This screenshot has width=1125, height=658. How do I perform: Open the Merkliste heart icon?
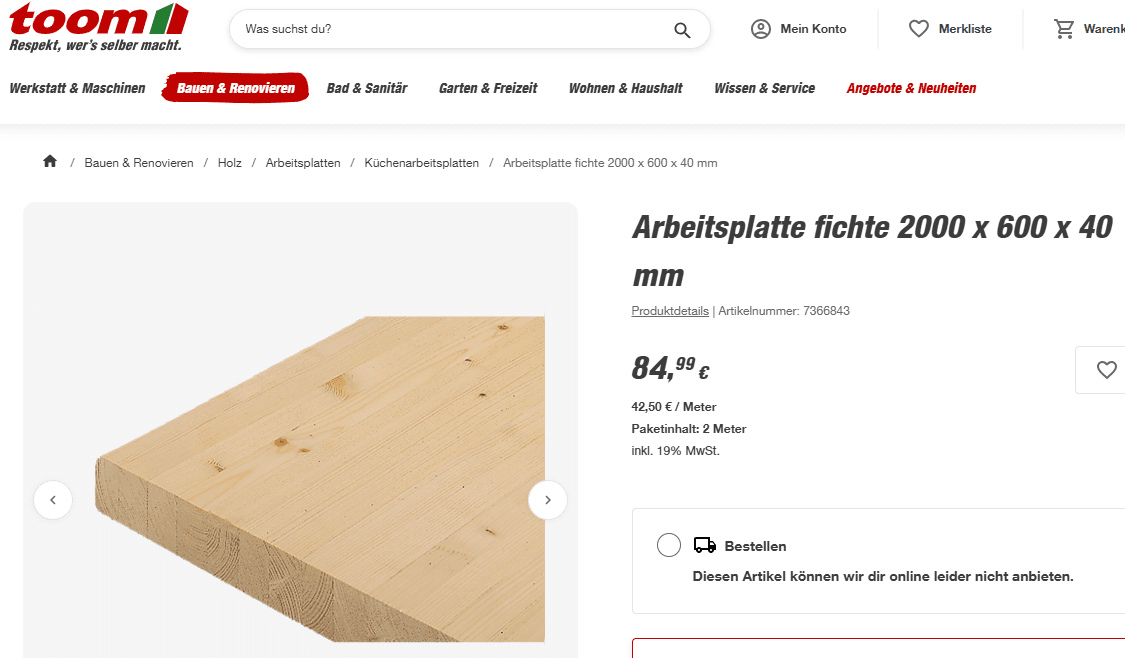pos(918,29)
